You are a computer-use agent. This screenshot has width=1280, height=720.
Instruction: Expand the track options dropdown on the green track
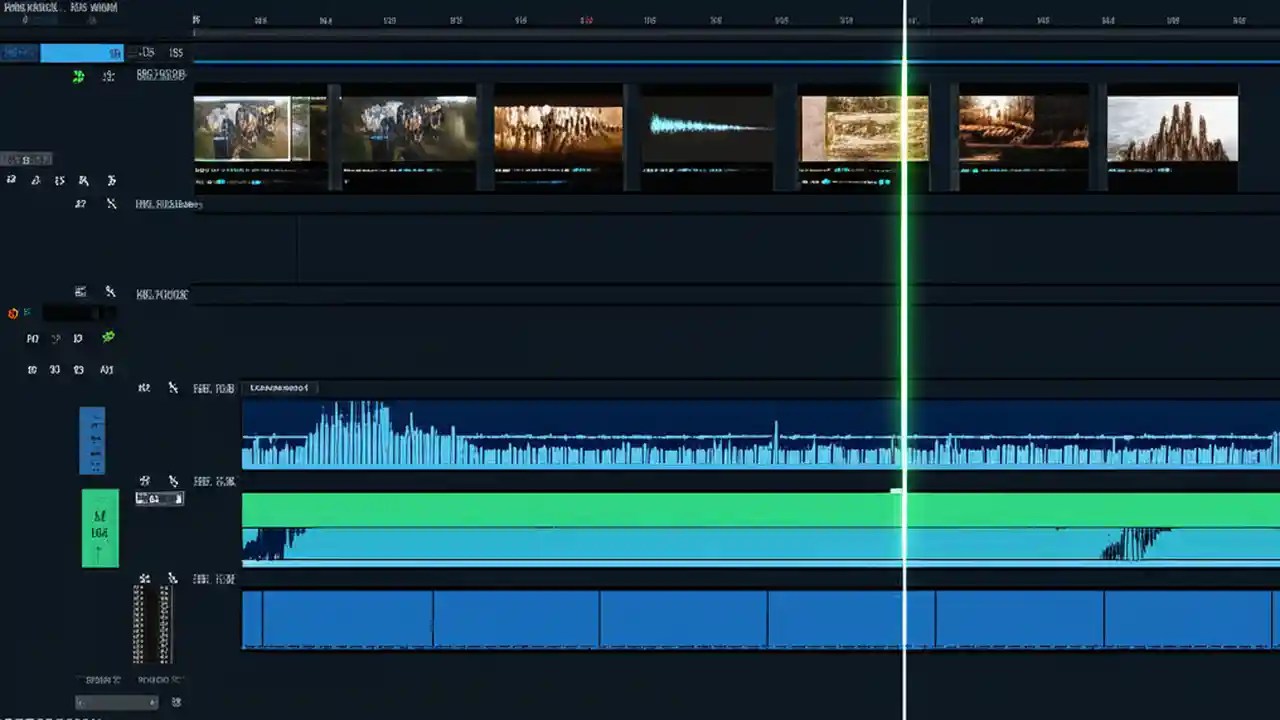click(159, 498)
